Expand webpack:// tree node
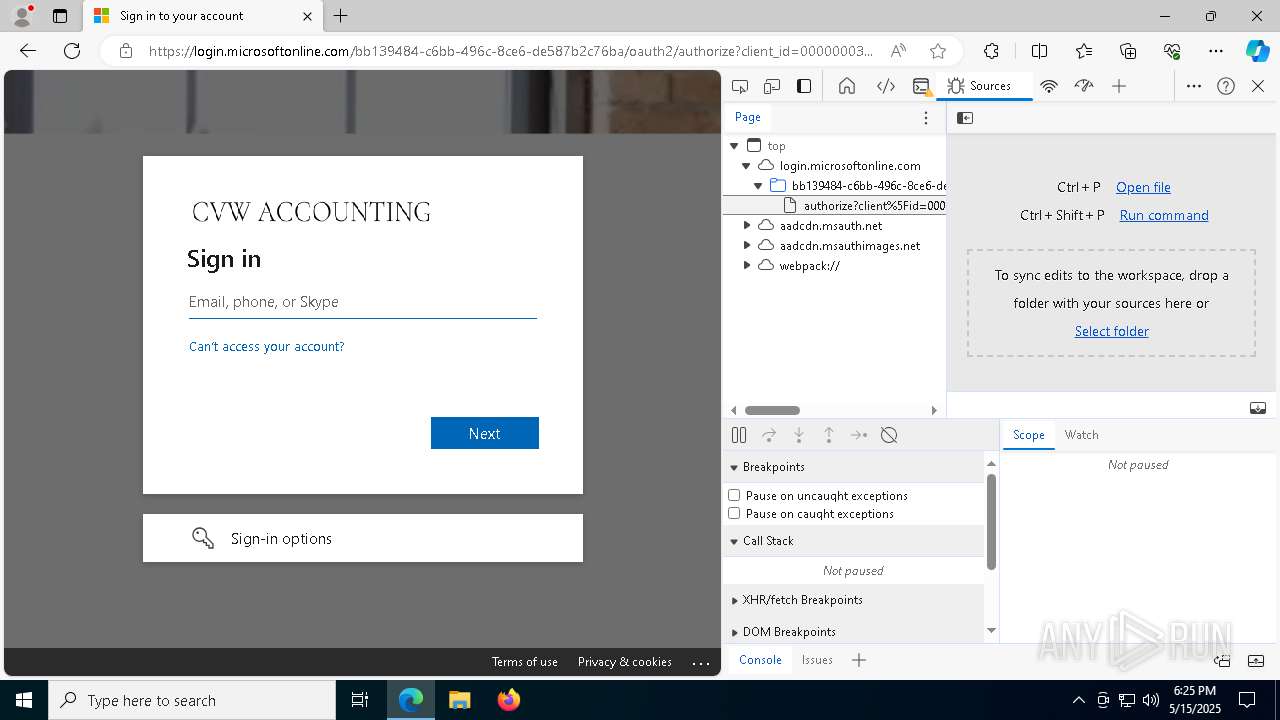Image resolution: width=1280 pixels, height=720 pixels. click(746, 266)
